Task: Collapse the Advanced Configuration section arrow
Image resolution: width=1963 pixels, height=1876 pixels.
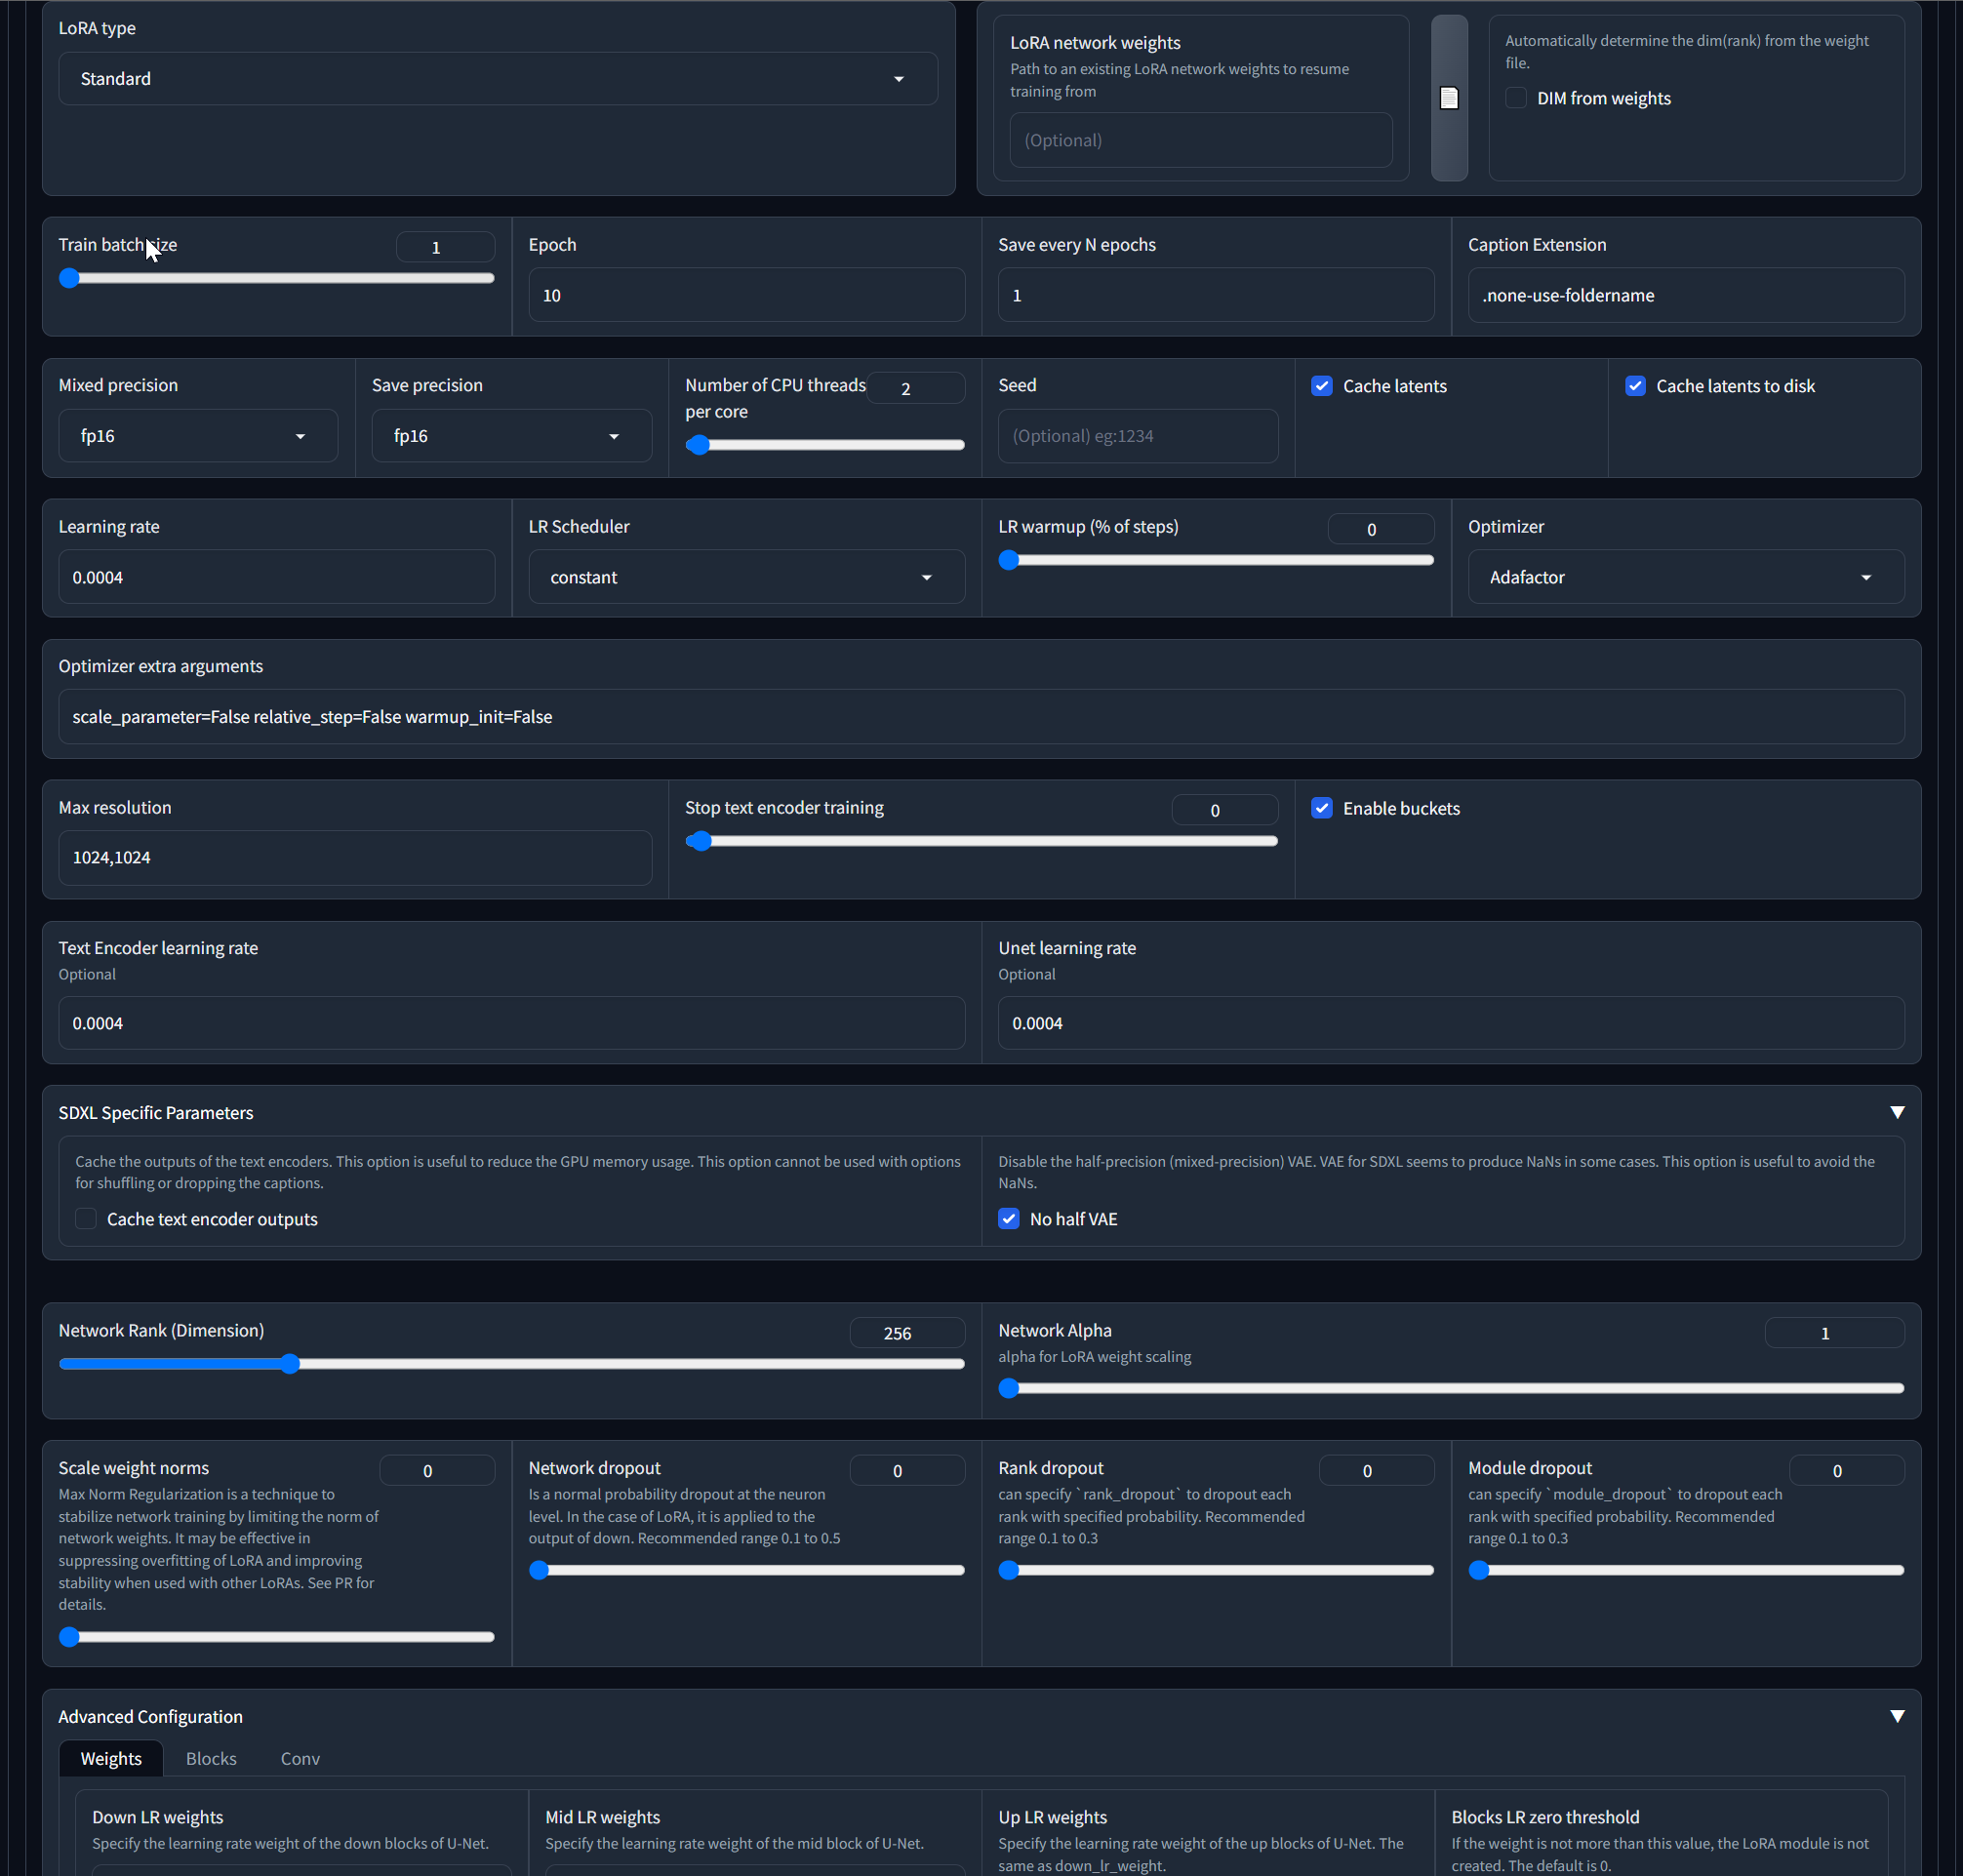Action: click(1896, 1716)
